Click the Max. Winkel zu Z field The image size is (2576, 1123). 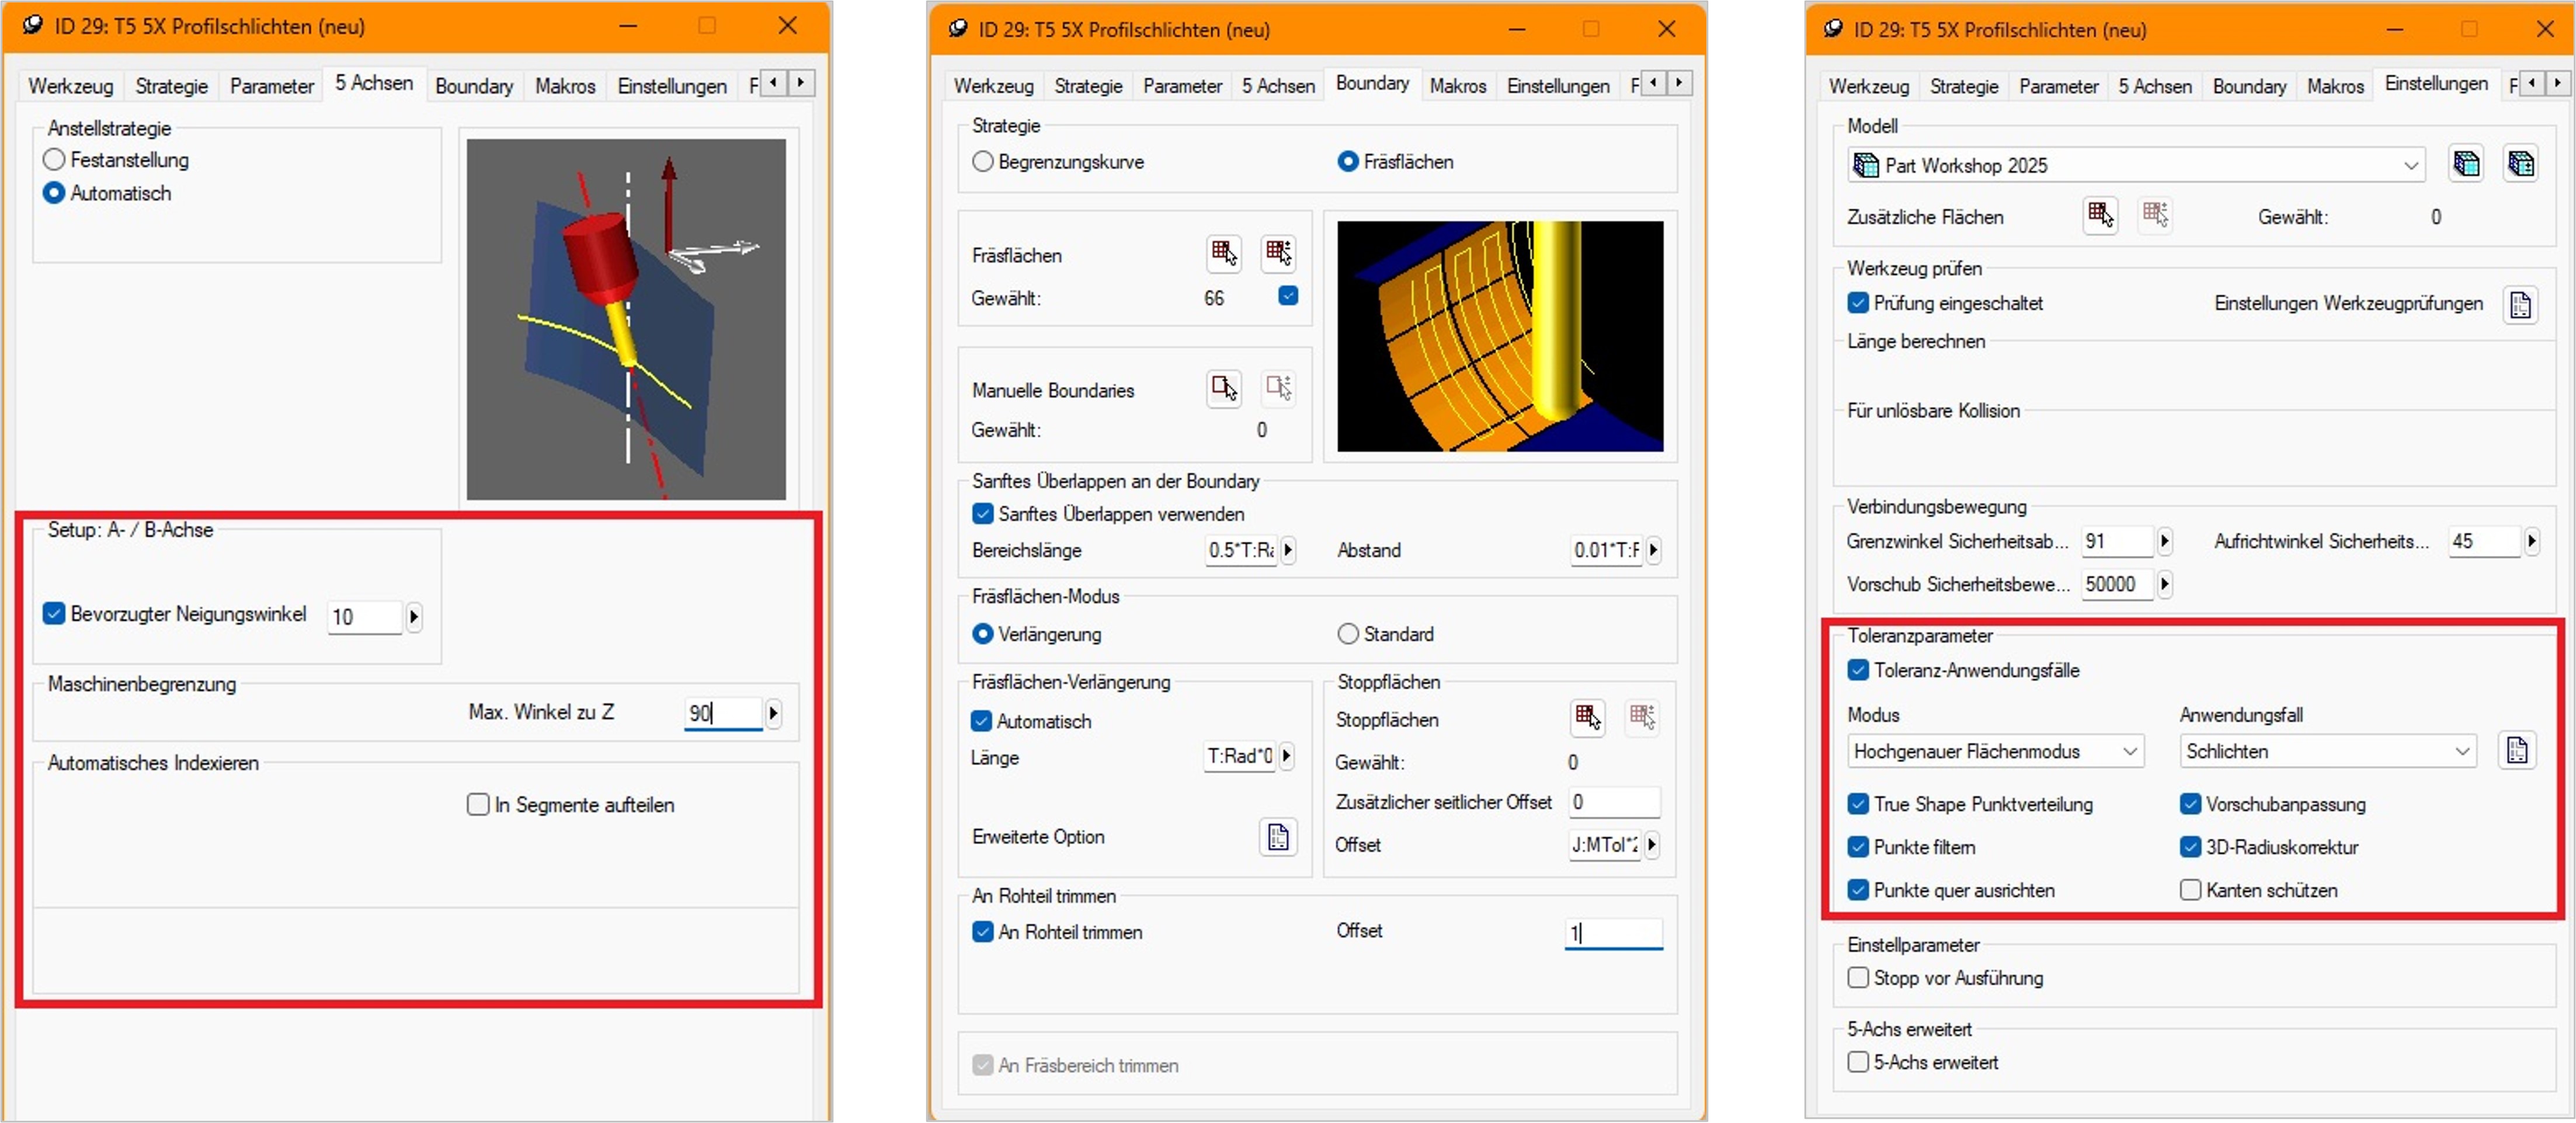[723, 713]
